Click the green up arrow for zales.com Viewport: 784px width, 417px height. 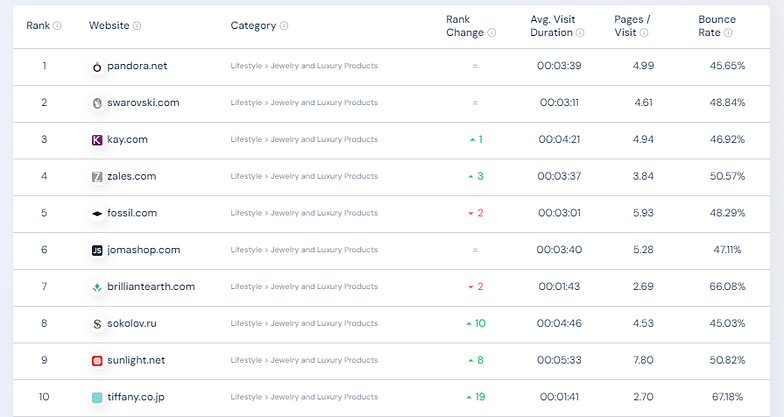470,176
